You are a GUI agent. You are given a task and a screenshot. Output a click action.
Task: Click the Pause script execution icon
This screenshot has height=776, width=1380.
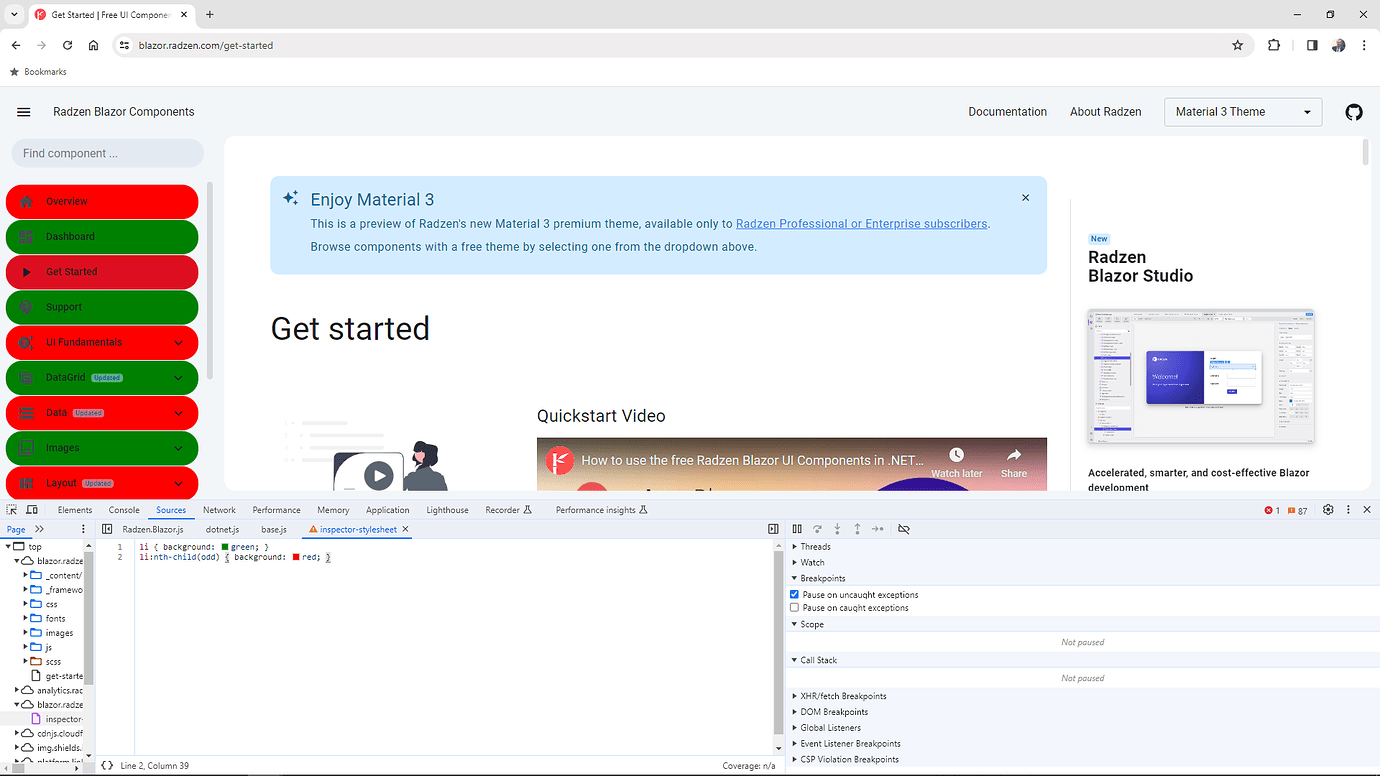[796, 528]
